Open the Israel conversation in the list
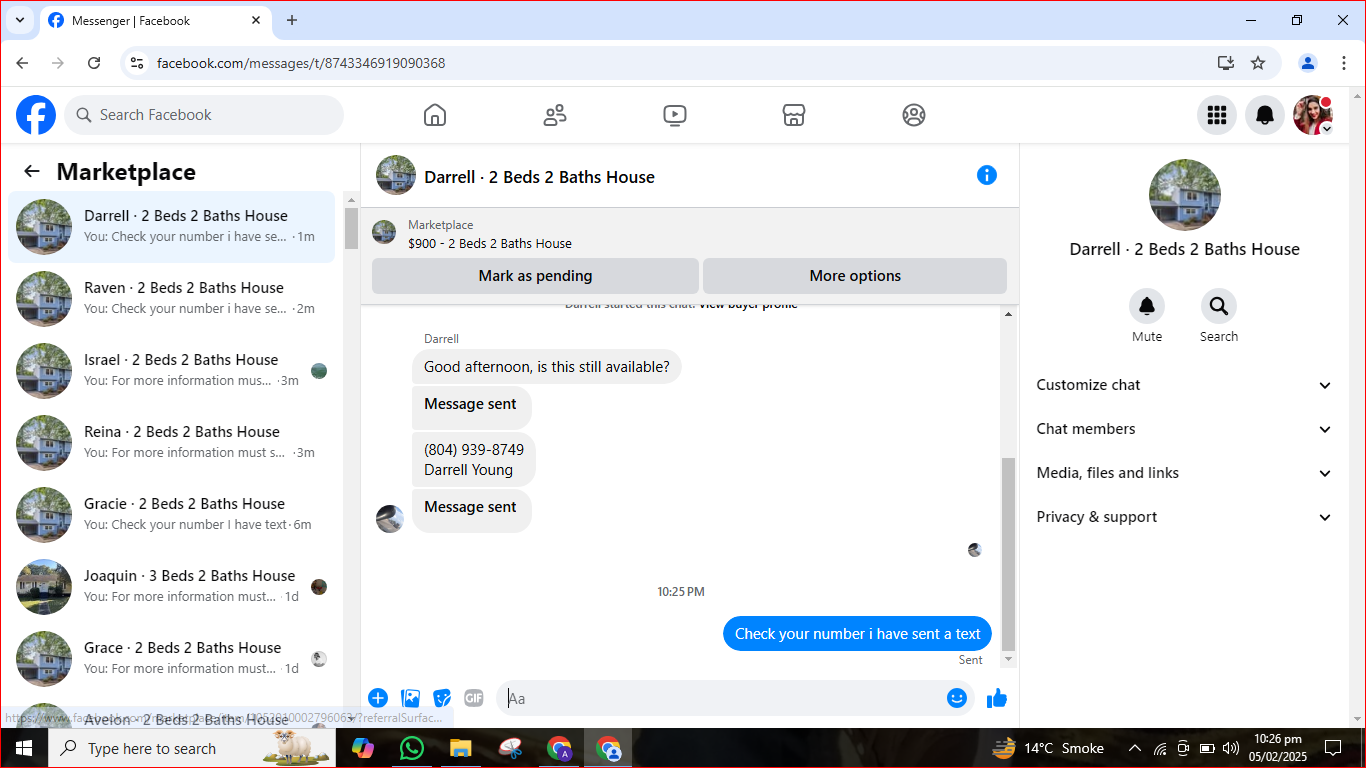The height and width of the screenshot is (768, 1366). 172,371
